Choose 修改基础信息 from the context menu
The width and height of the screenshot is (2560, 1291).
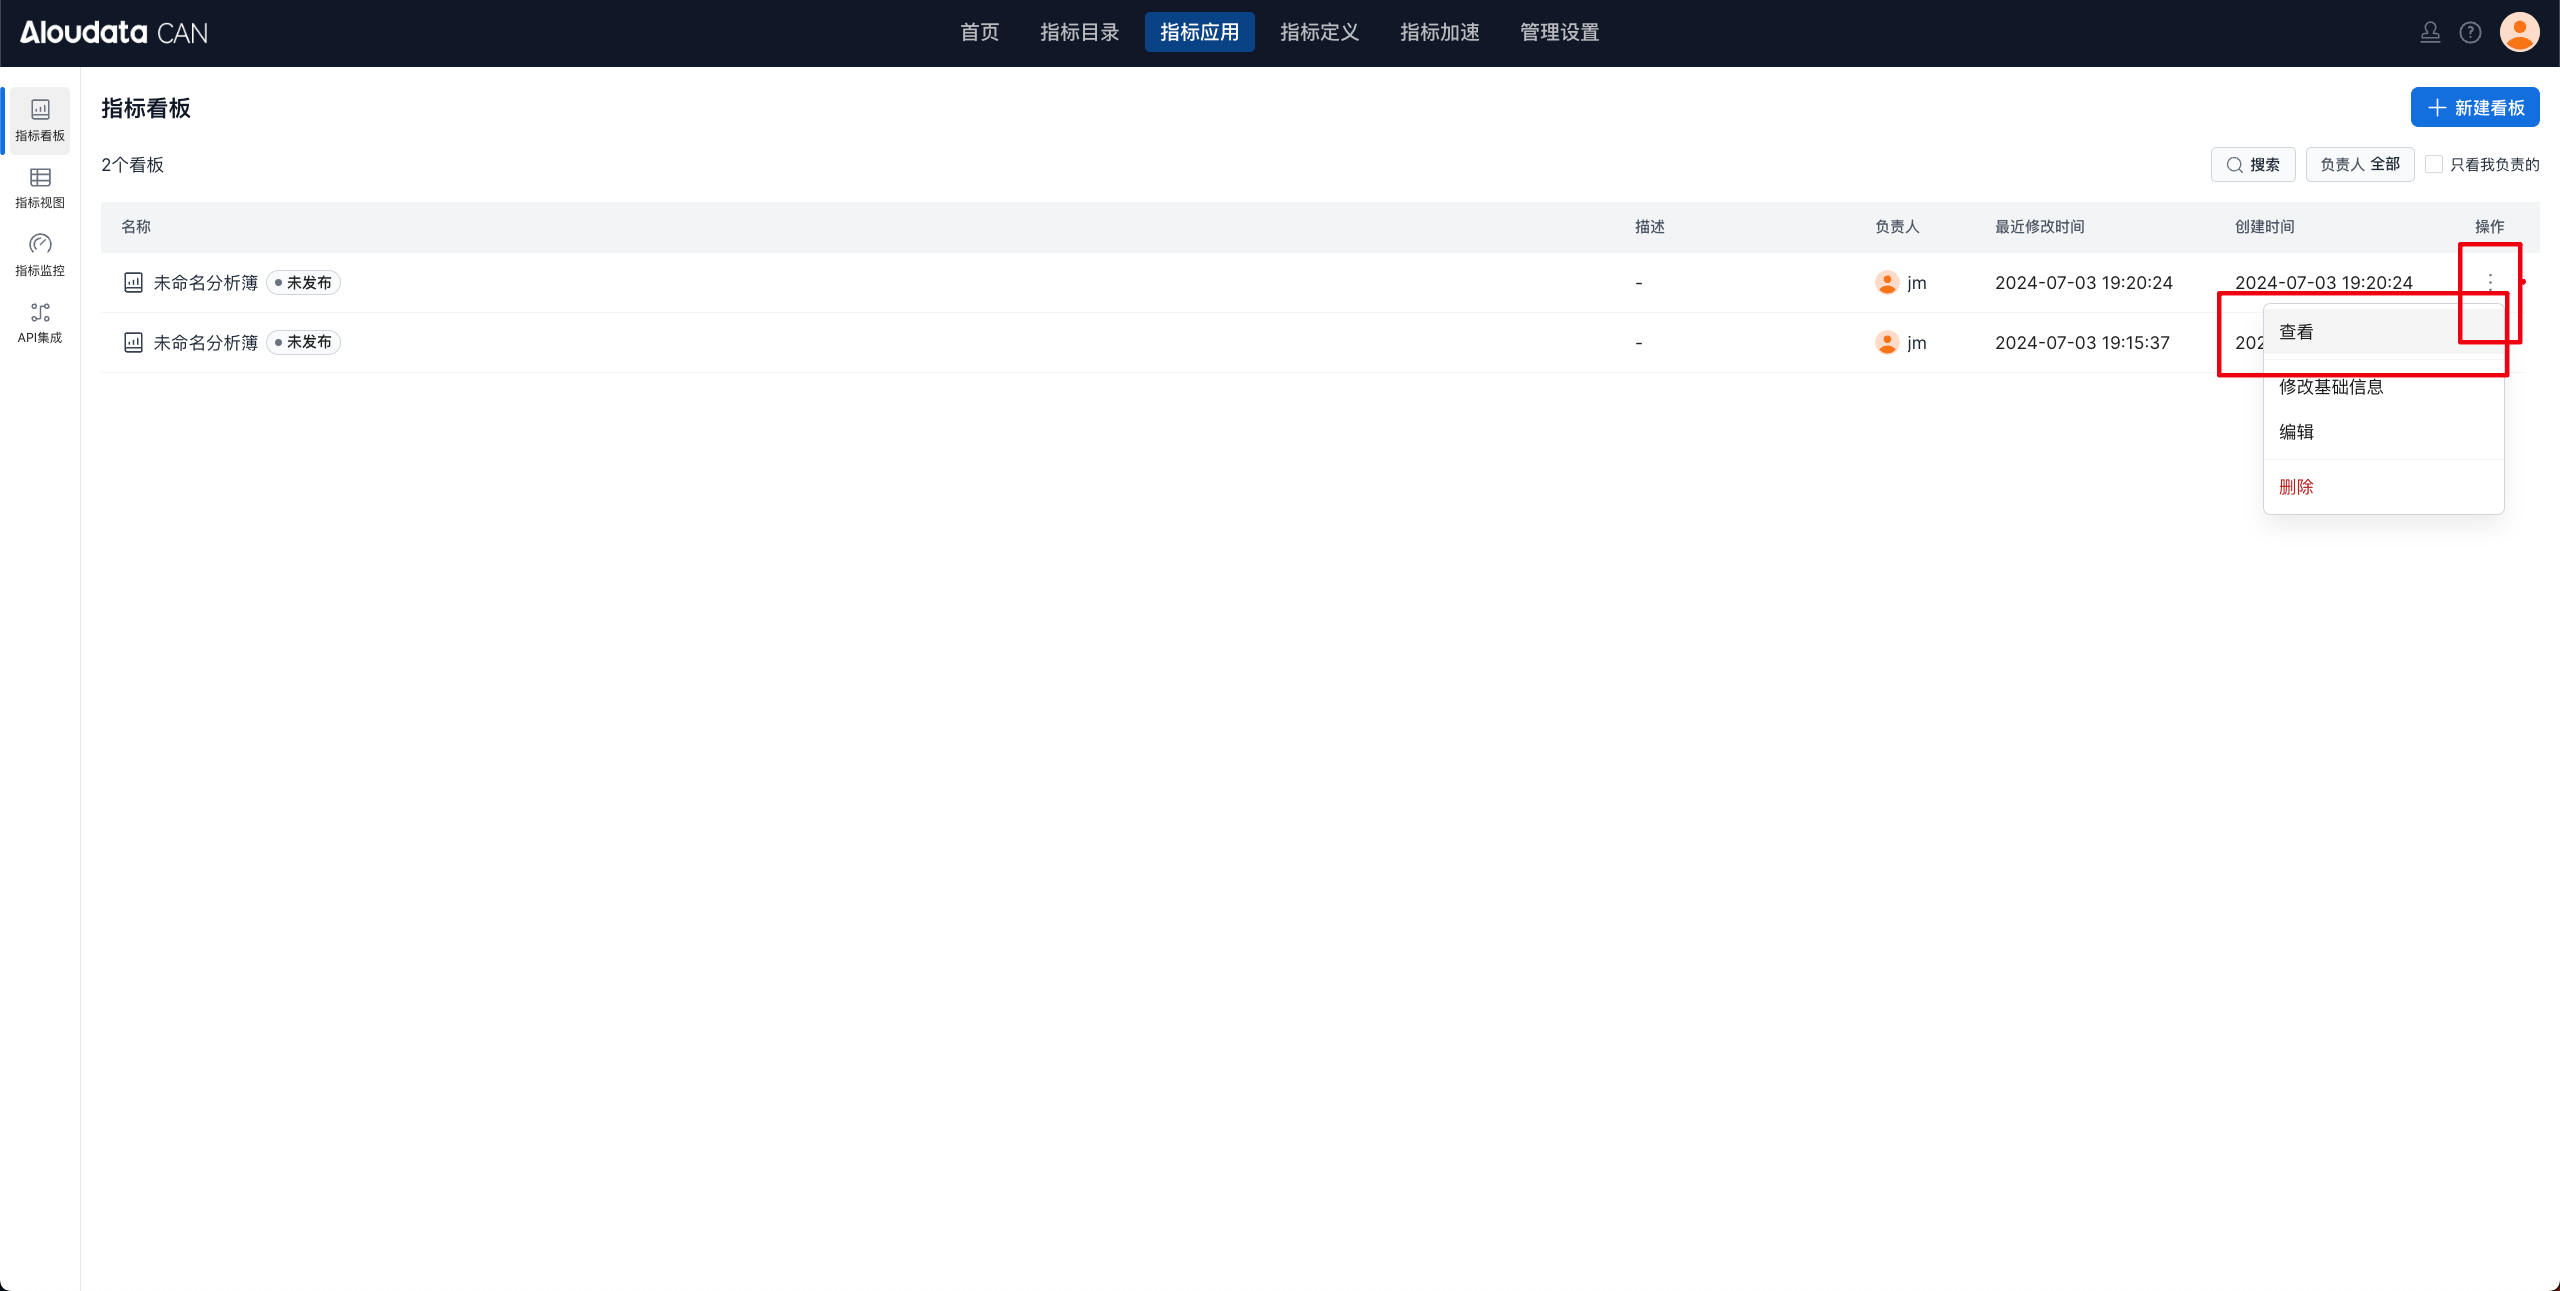(x=2331, y=387)
